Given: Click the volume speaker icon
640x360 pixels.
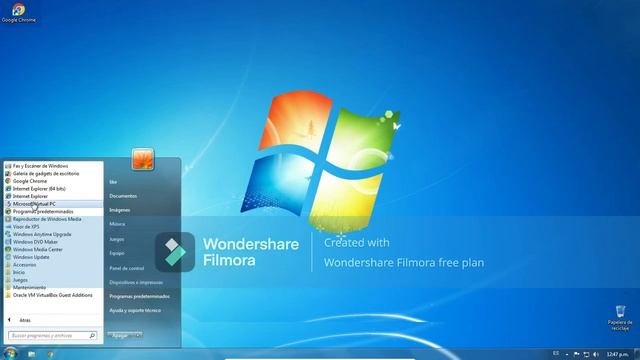Looking at the screenshot, I should (x=596, y=354).
